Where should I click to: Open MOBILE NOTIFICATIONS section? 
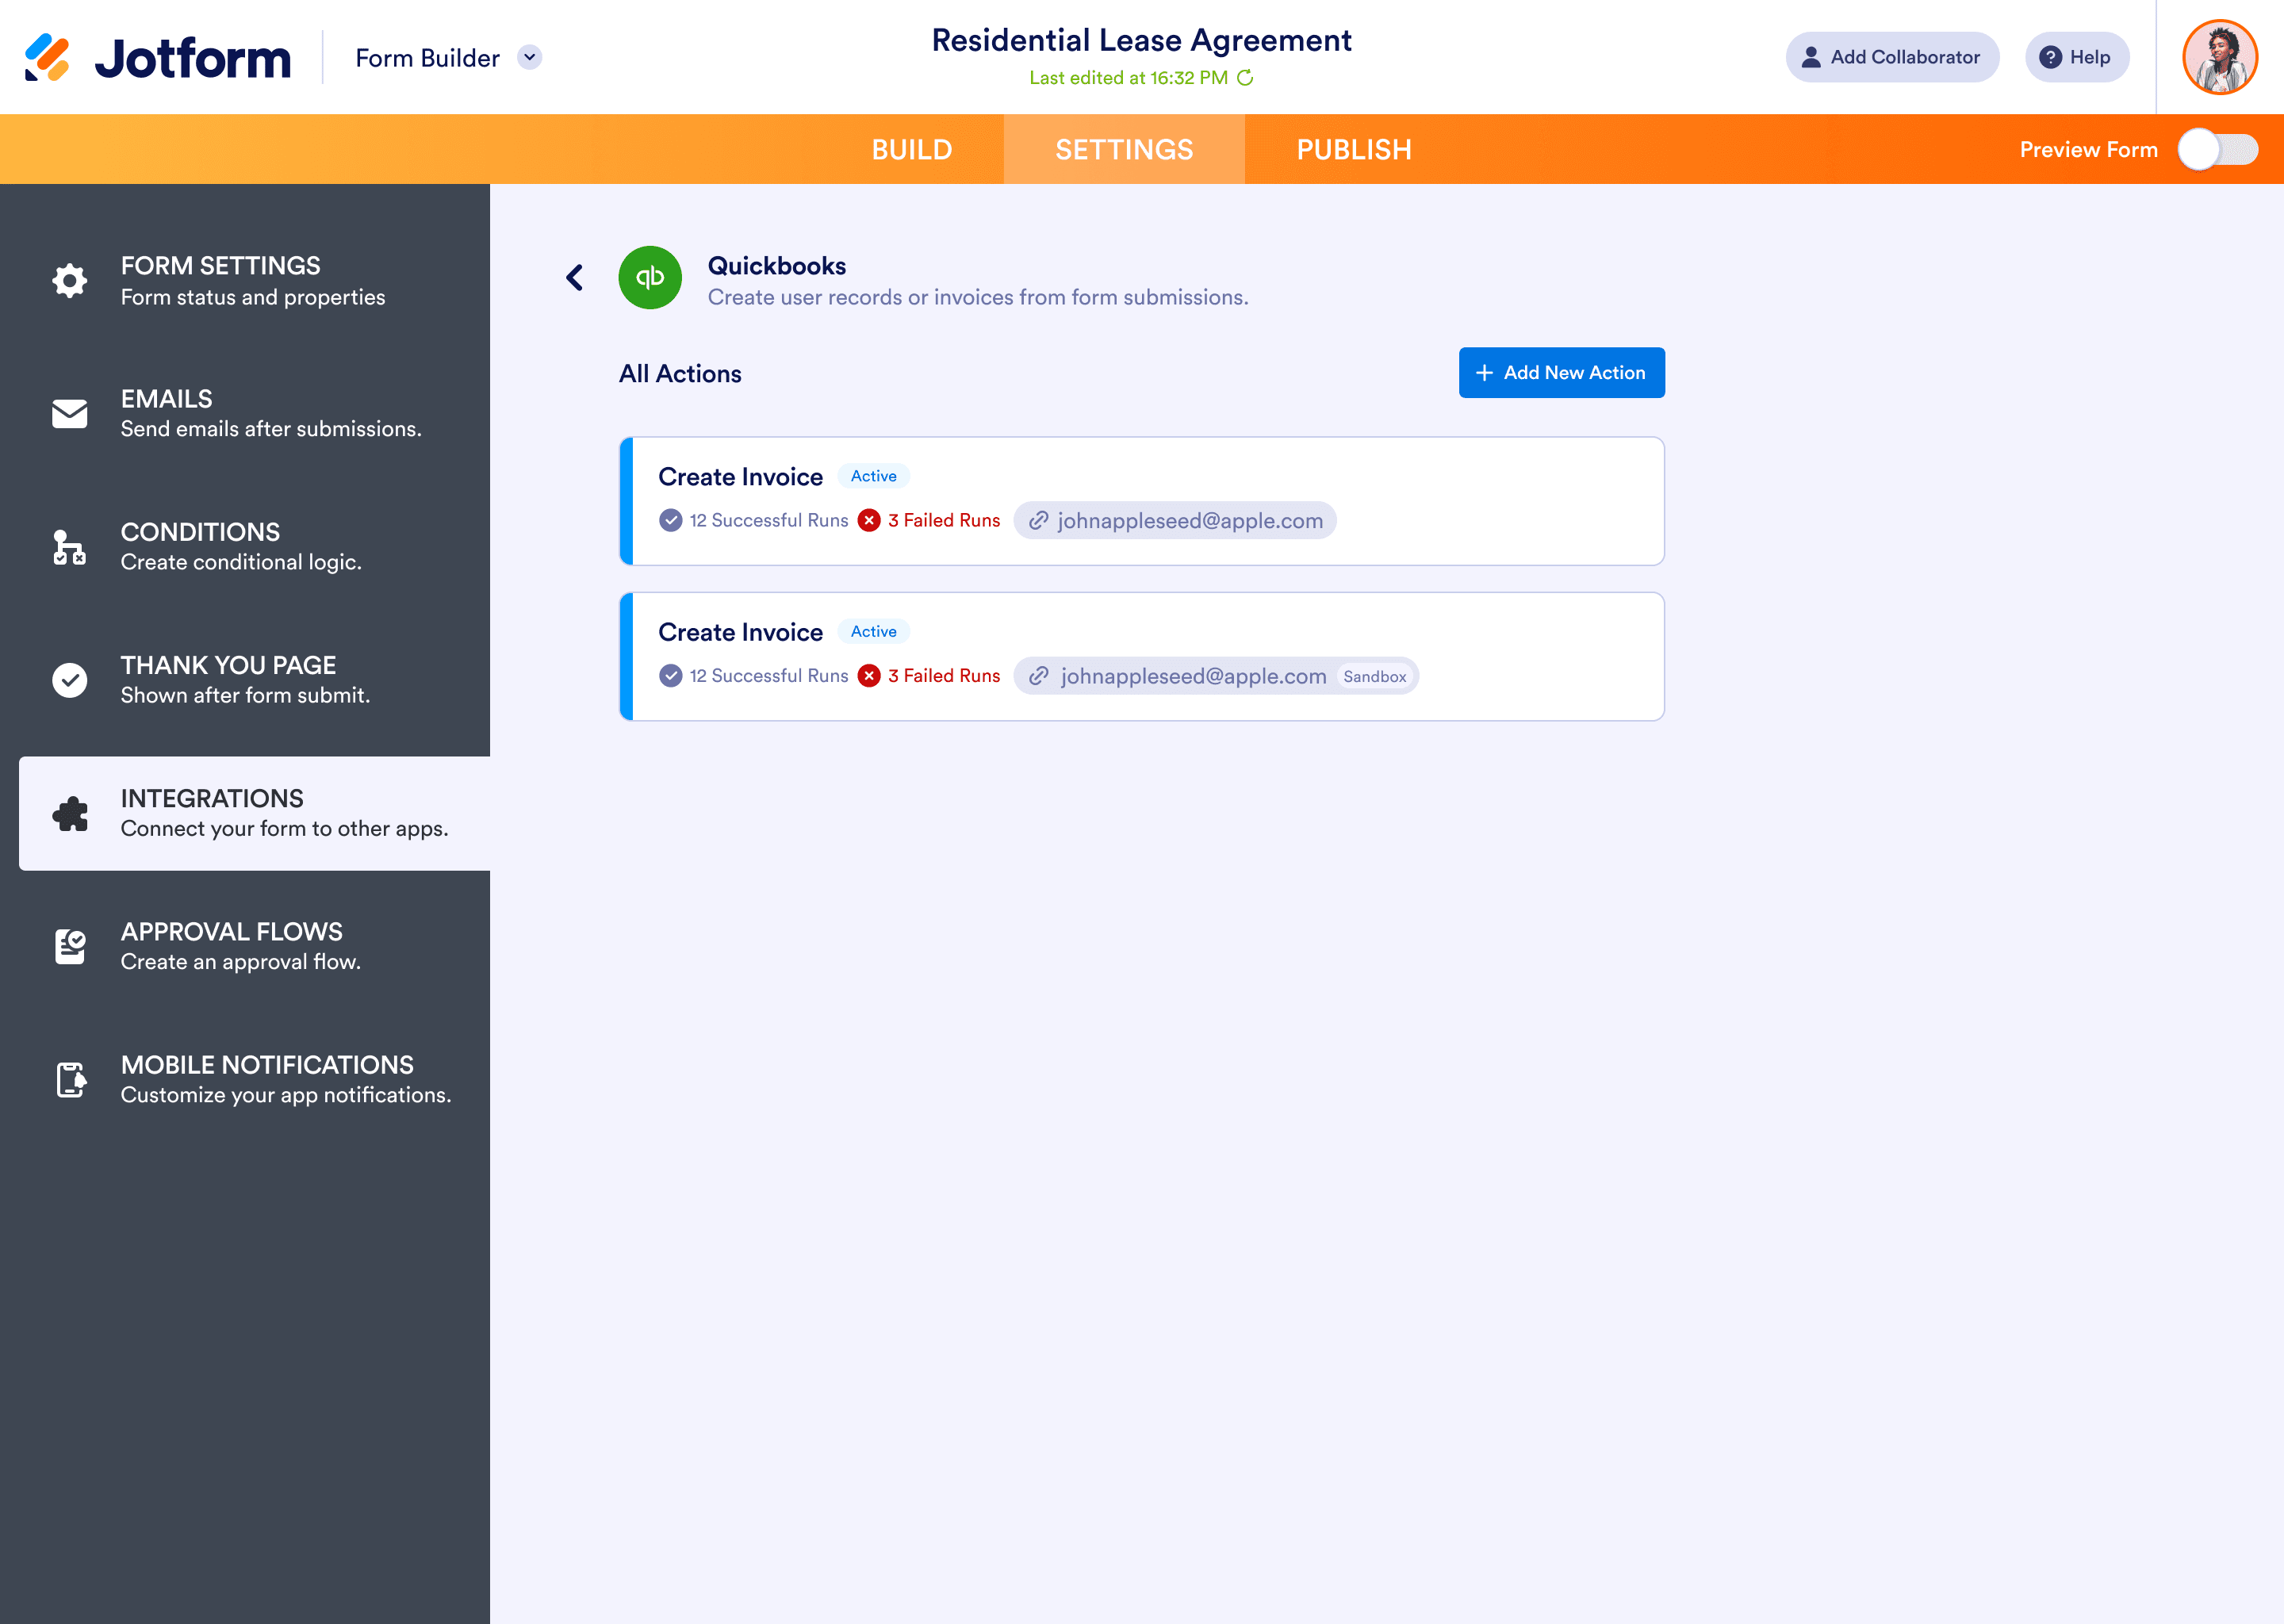click(245, 1080)
